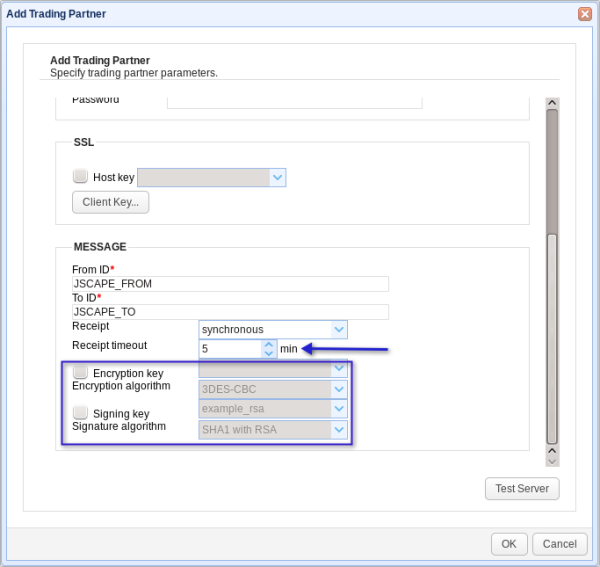Increase receipt timeout with up arrow

pos(268,344)
